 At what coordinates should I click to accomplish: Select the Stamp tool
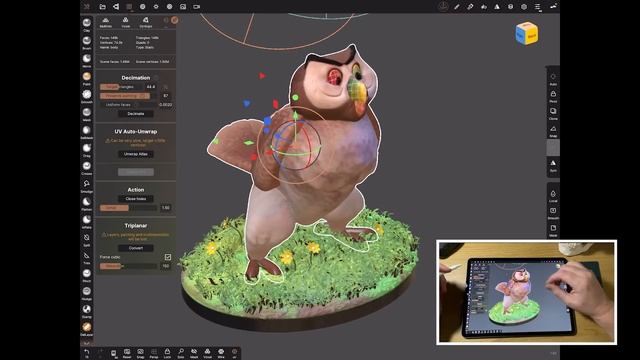[87, 311]
